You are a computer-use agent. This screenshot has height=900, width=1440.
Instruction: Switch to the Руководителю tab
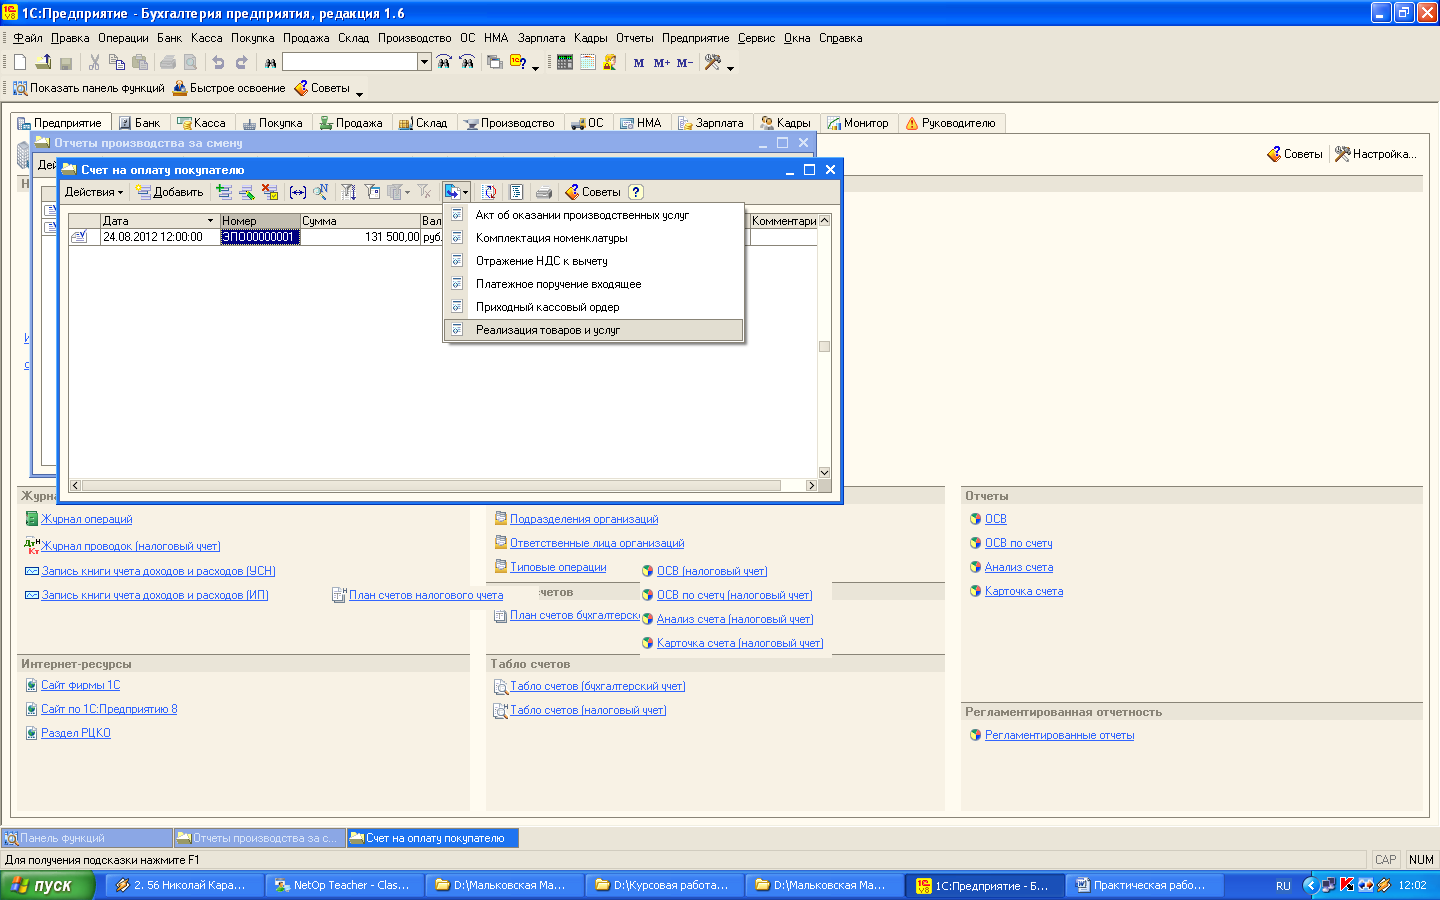[x=950, y=123]
